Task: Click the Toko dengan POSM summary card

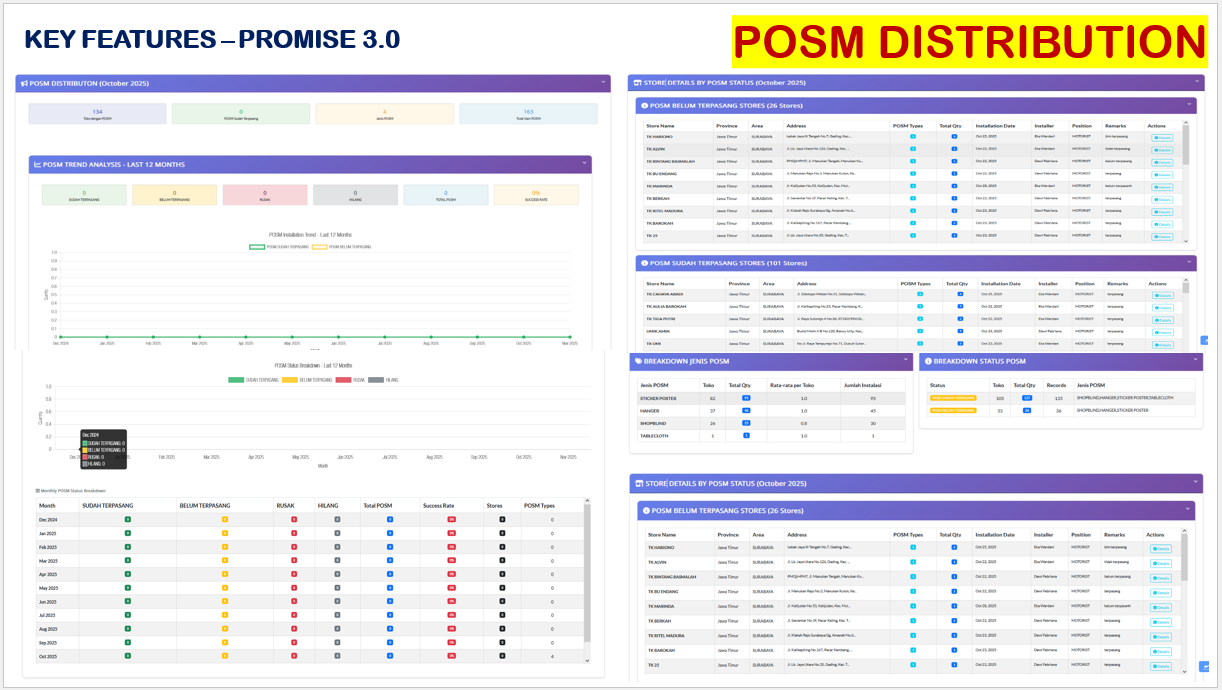Action: [97, 114]
